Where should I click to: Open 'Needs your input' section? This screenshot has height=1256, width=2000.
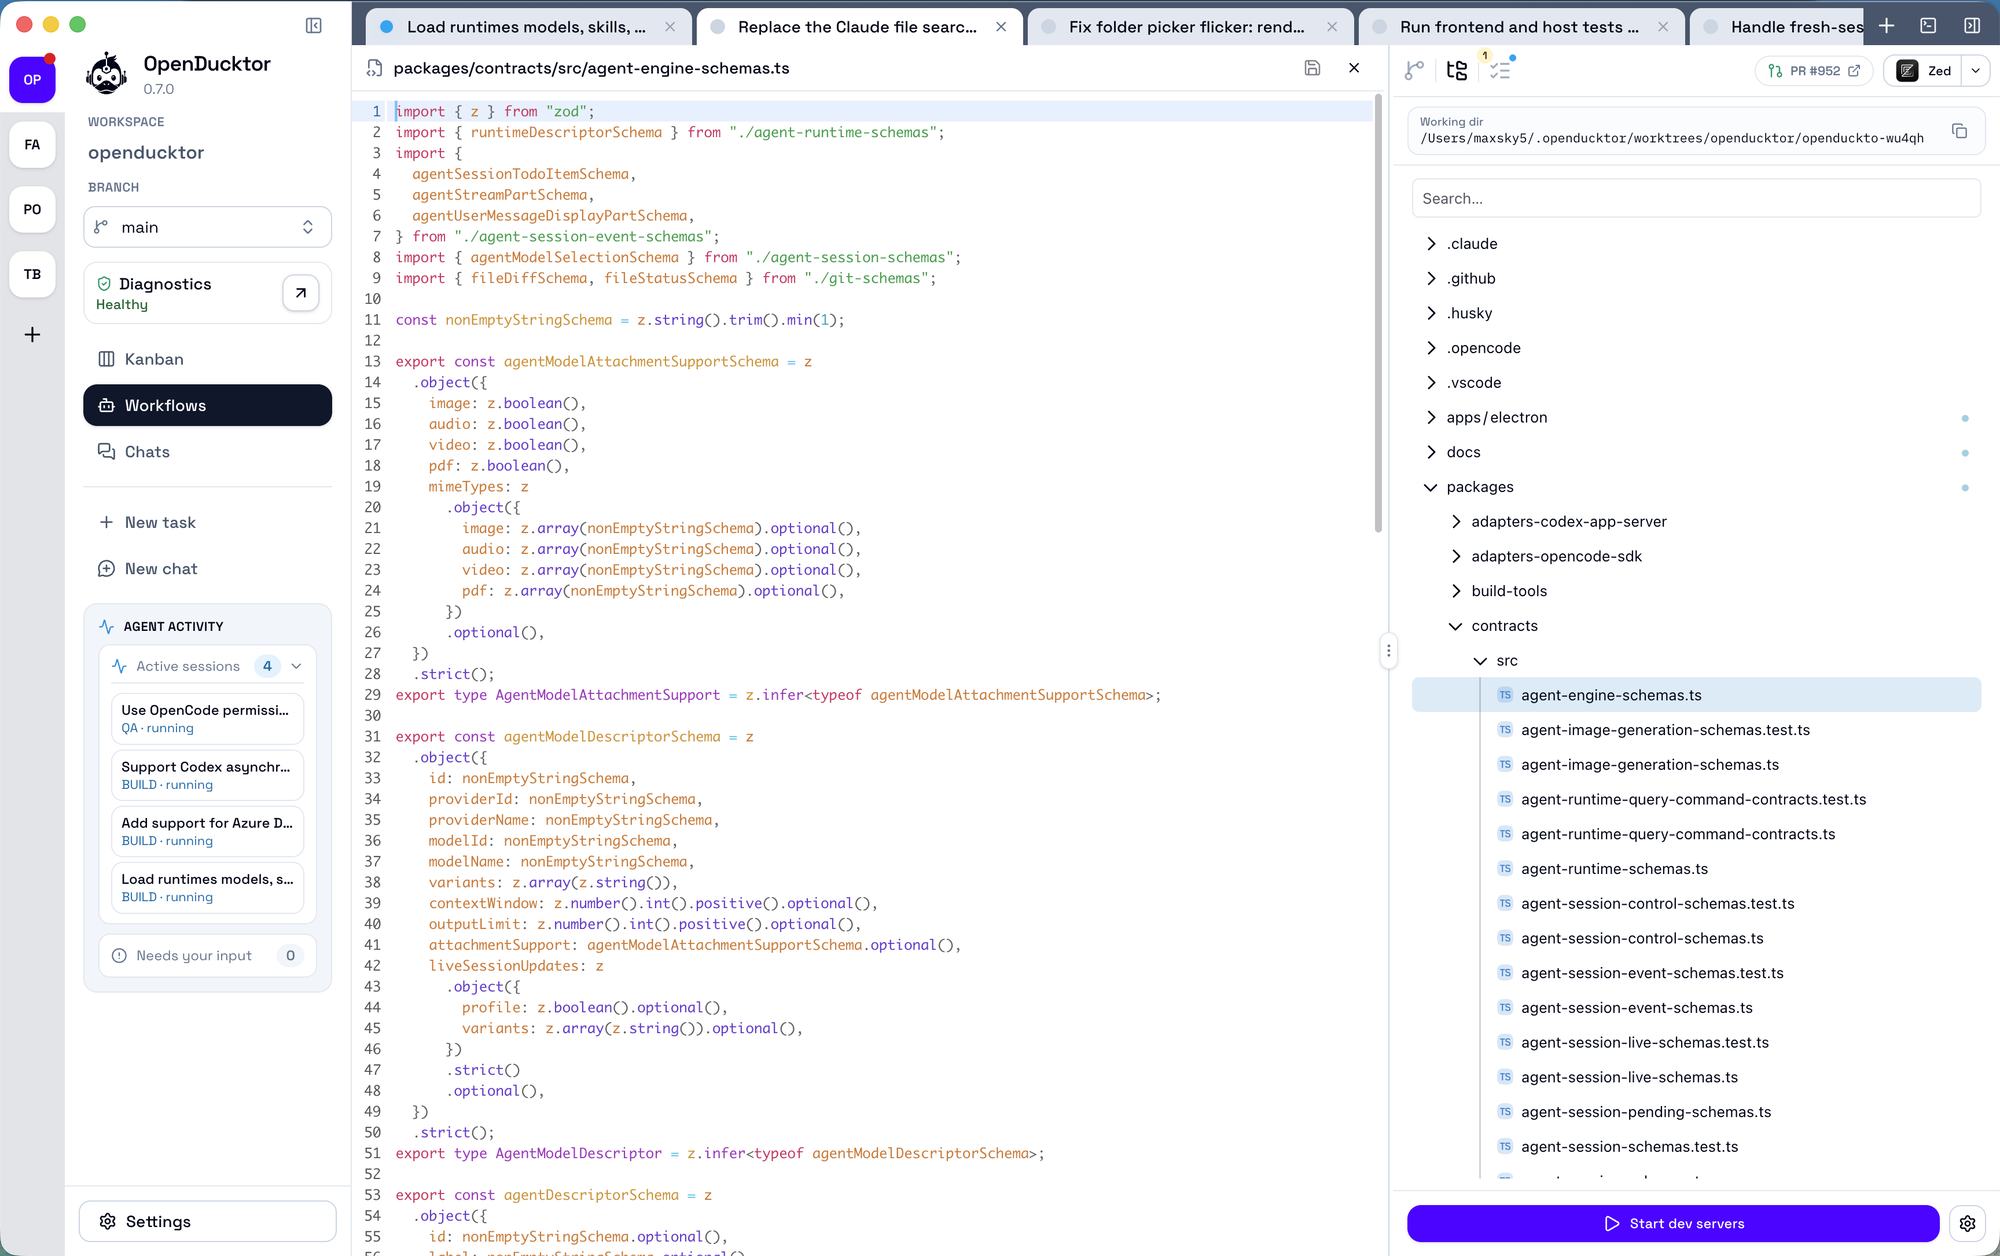[207, 956]
